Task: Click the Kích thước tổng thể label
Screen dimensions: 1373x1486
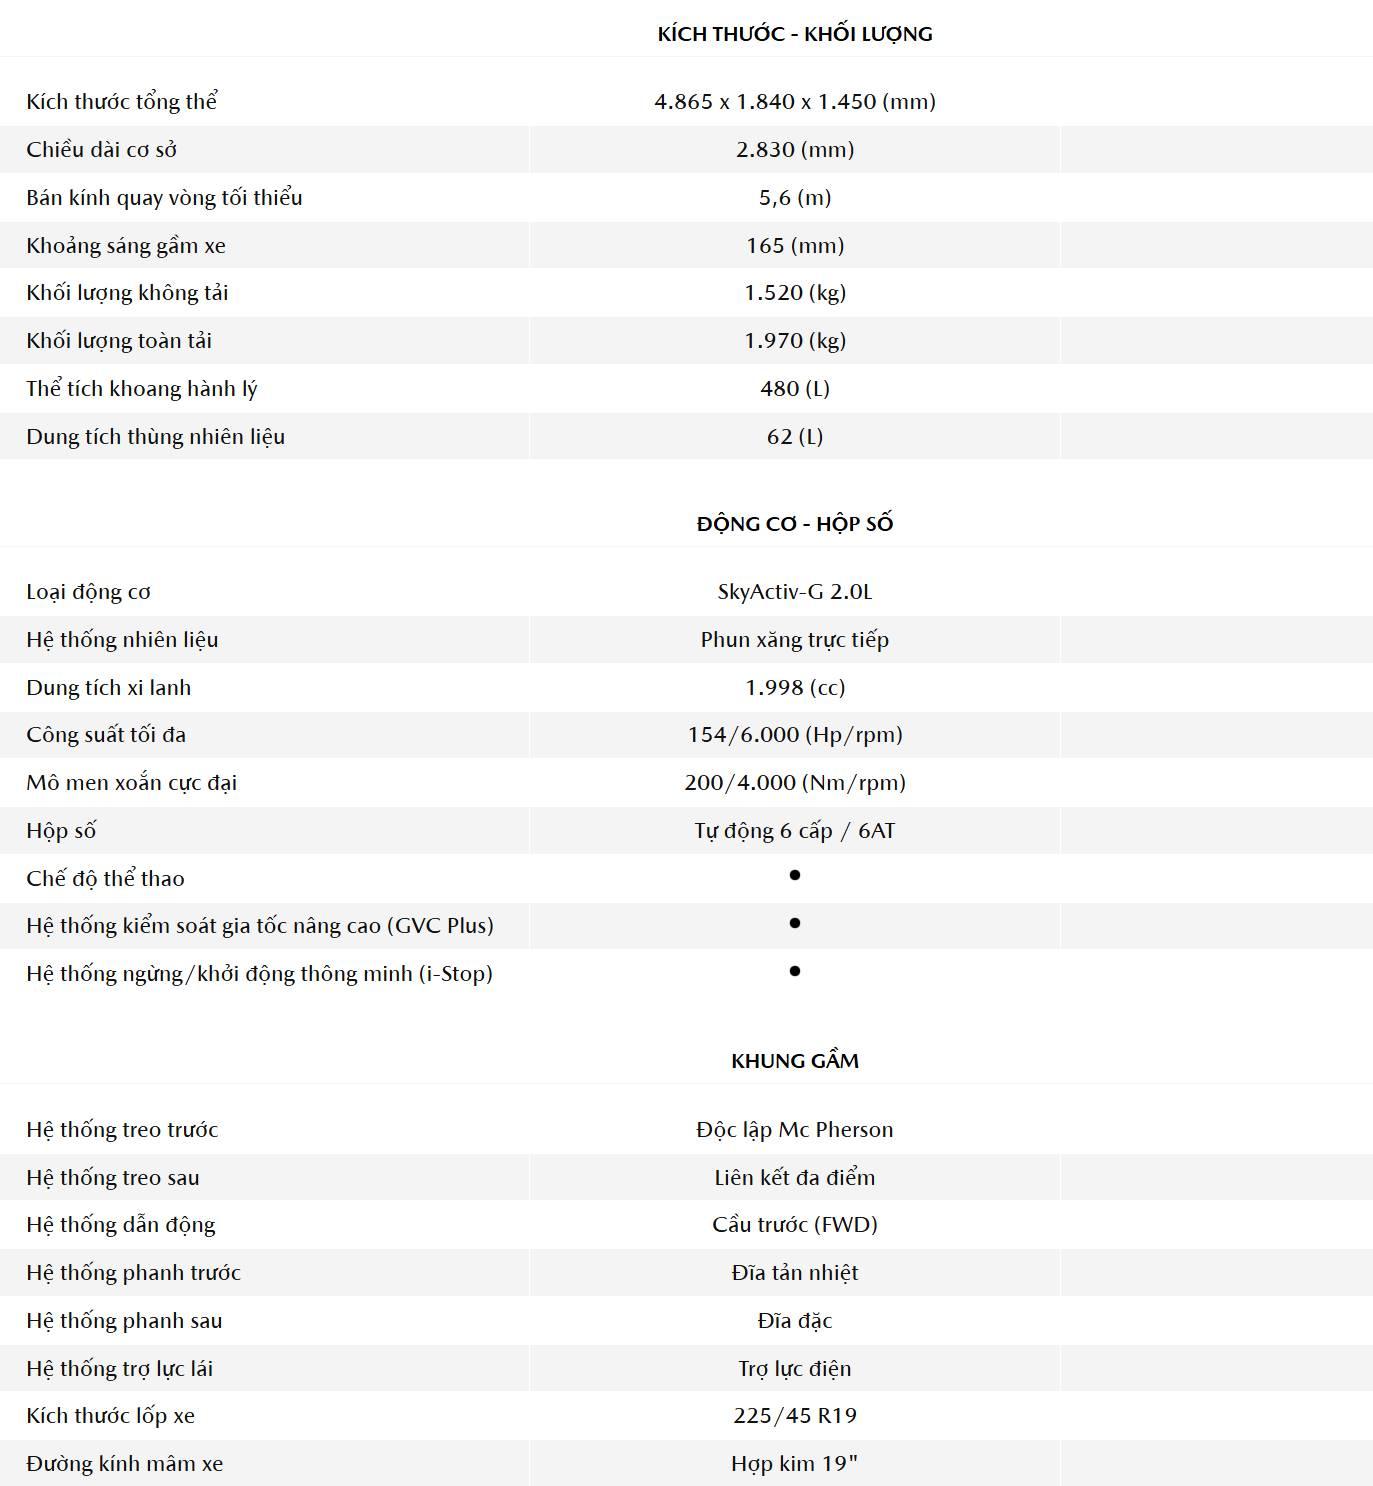Action: coord(122,101)
